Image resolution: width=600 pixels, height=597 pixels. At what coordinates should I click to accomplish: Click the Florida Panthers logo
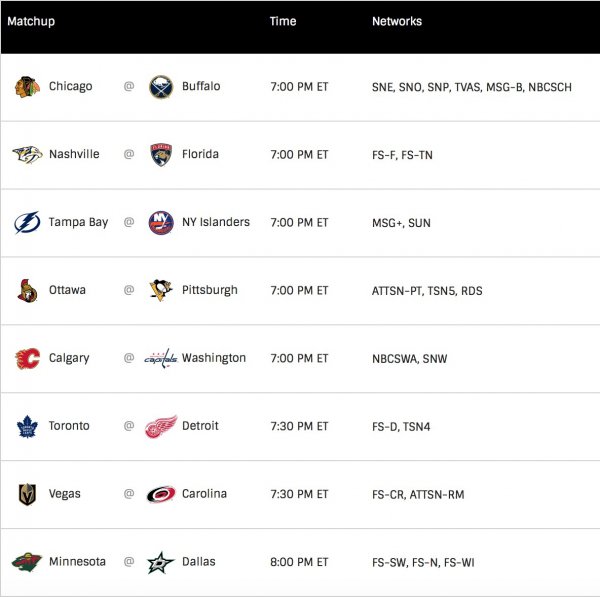pos(160,155)
